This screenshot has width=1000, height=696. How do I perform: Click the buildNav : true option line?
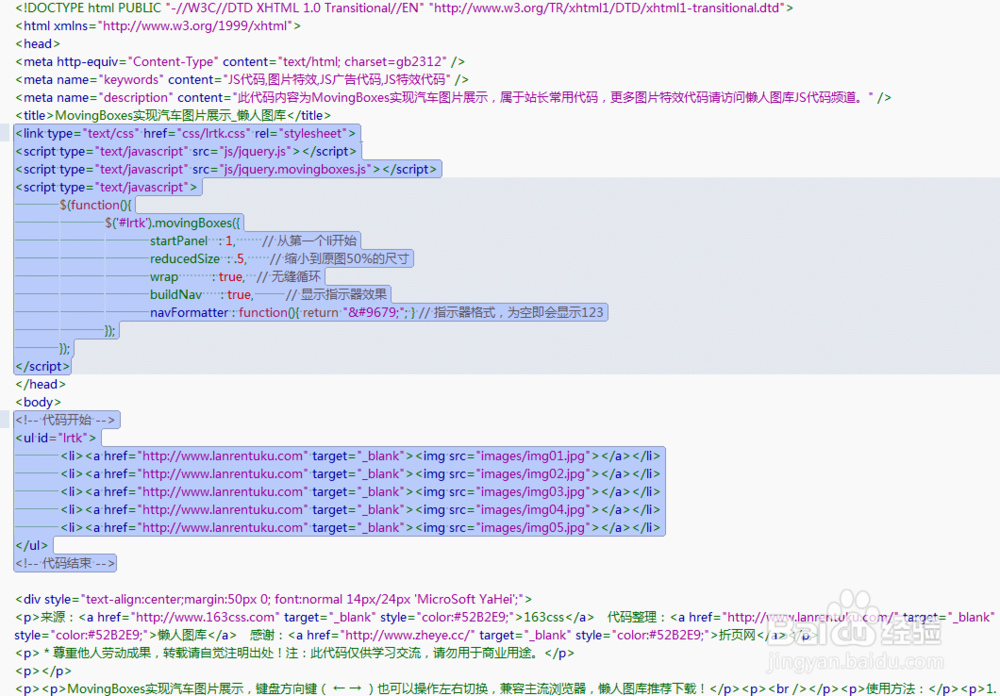[x=268, y=294]
